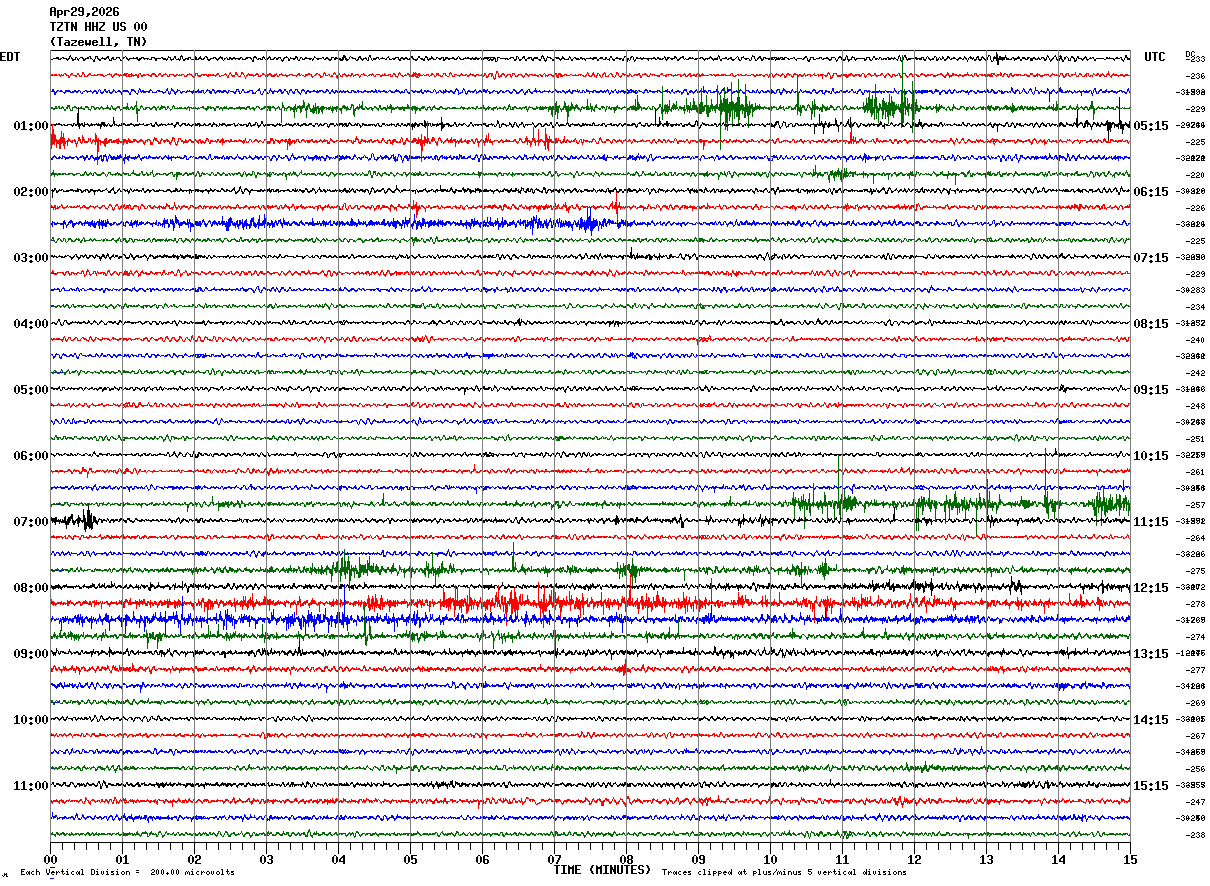Click the DC column header at top right
Viewport: 1210px width, 886px height.
1190,54
